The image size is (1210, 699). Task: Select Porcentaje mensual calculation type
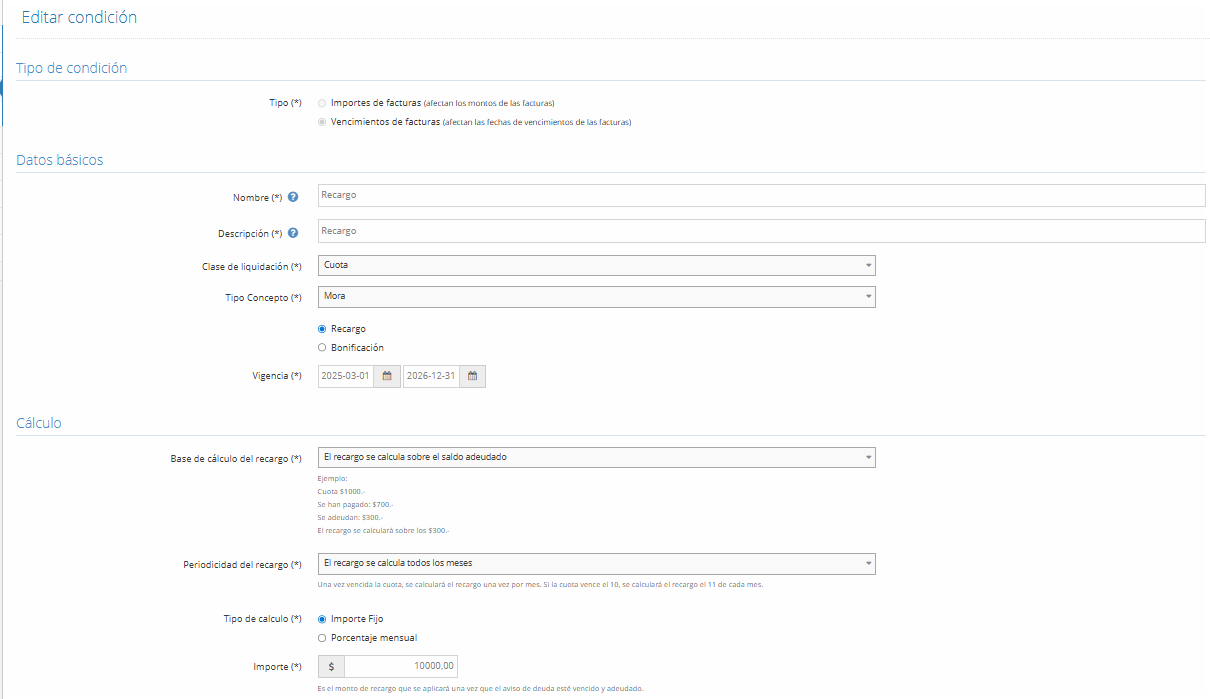(x=321, y=638)
